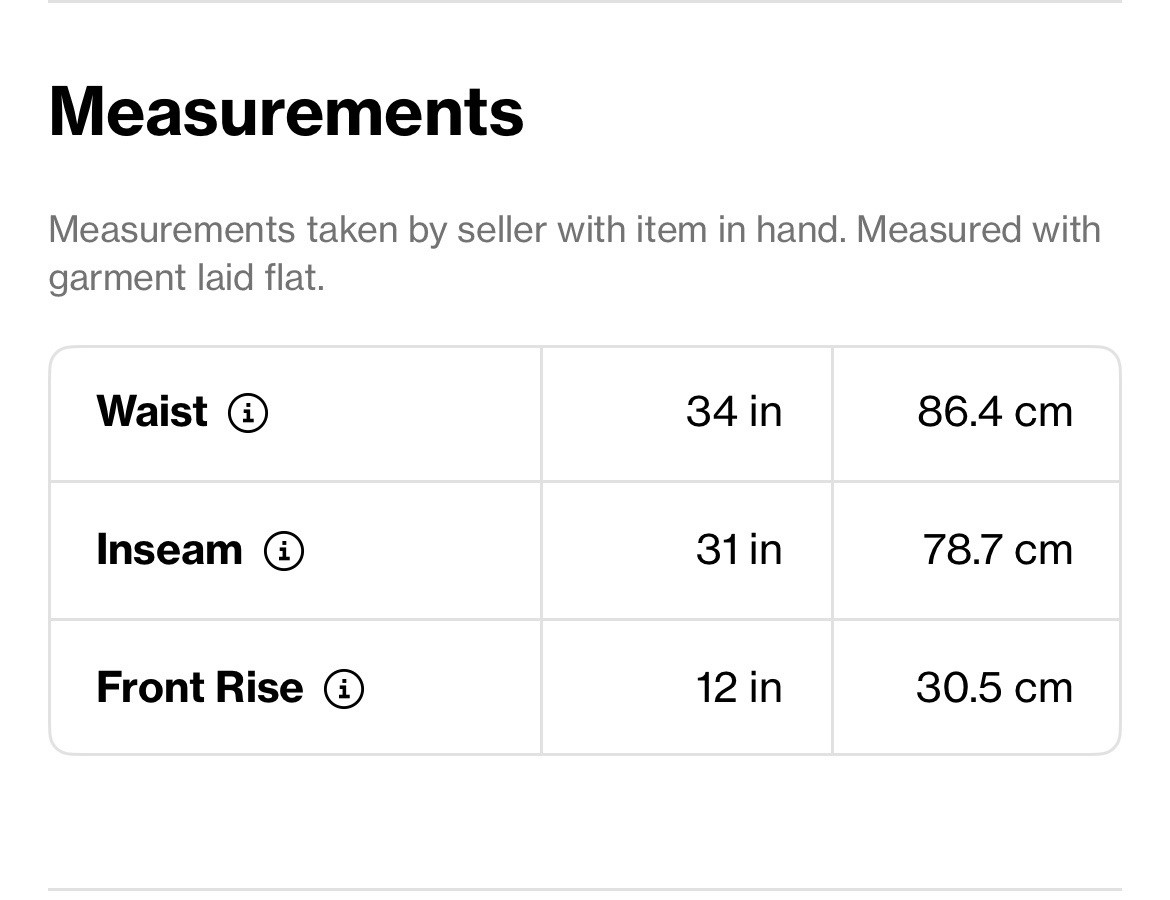Screen dimensions: 1170x900
Task: Click the word 'seller' in description
Action: pyautogui.click(x=501, y=230)
